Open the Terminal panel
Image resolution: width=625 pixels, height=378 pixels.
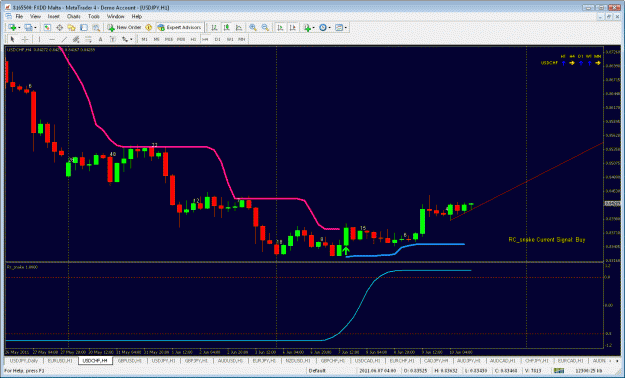pyautogui.click(x=84, y=28)
